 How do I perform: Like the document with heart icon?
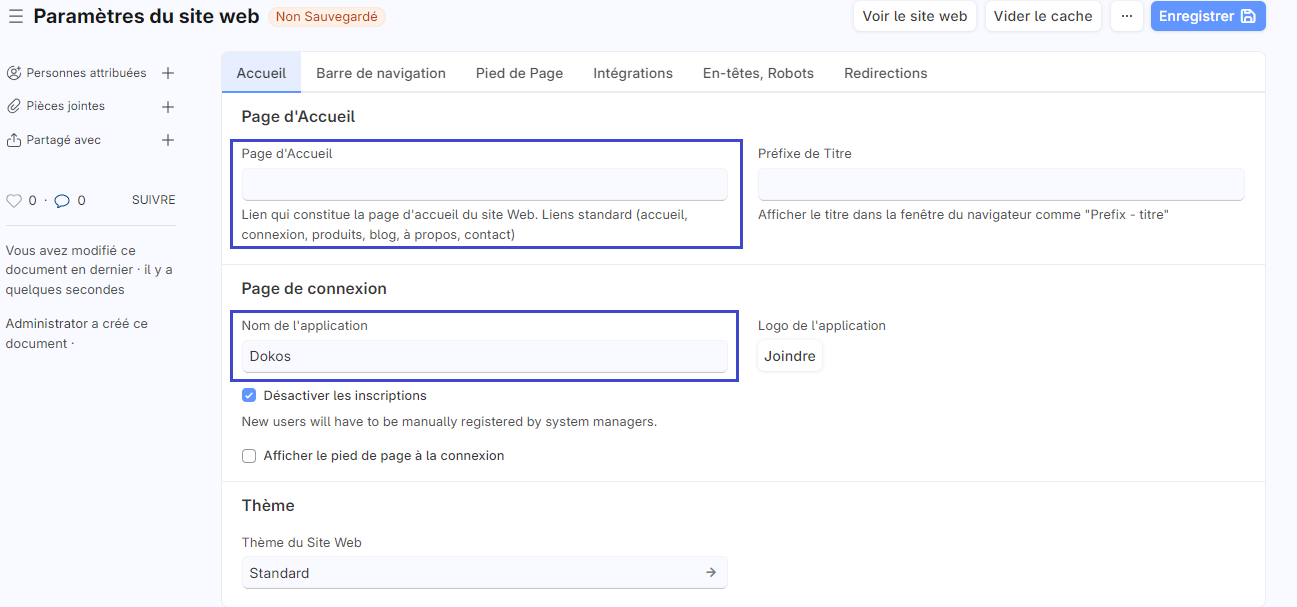14,201
